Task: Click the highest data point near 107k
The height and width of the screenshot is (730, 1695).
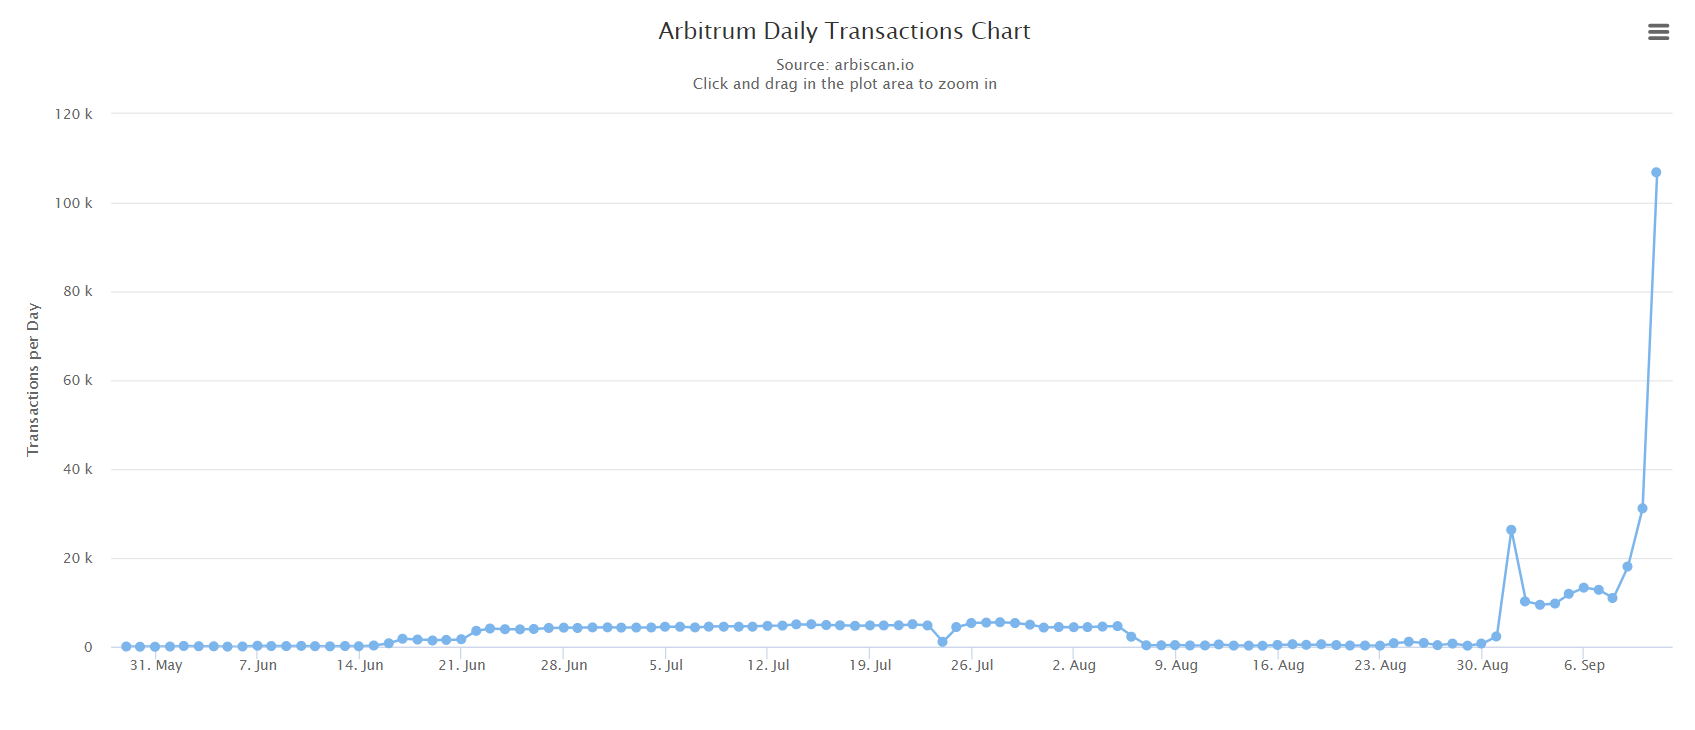Action: click(1656, 173)
